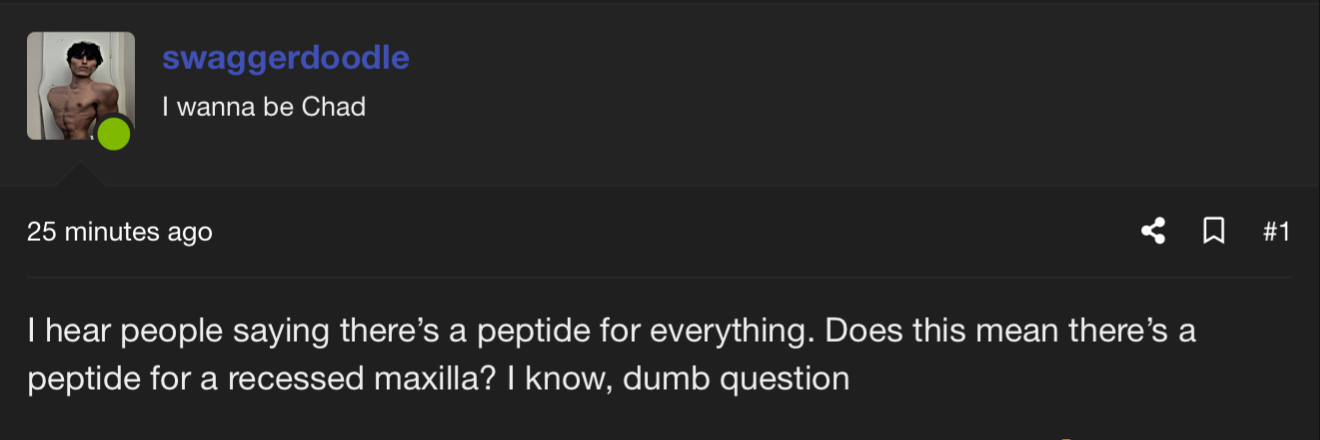Click the time posted label in the header
This screenshot has width=1320, height=440.
(x=120, y=232)
